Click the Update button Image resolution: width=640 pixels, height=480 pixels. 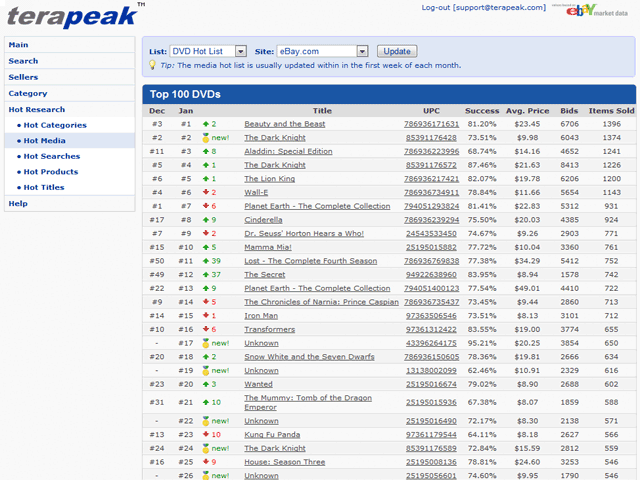(x=397, y=51)
